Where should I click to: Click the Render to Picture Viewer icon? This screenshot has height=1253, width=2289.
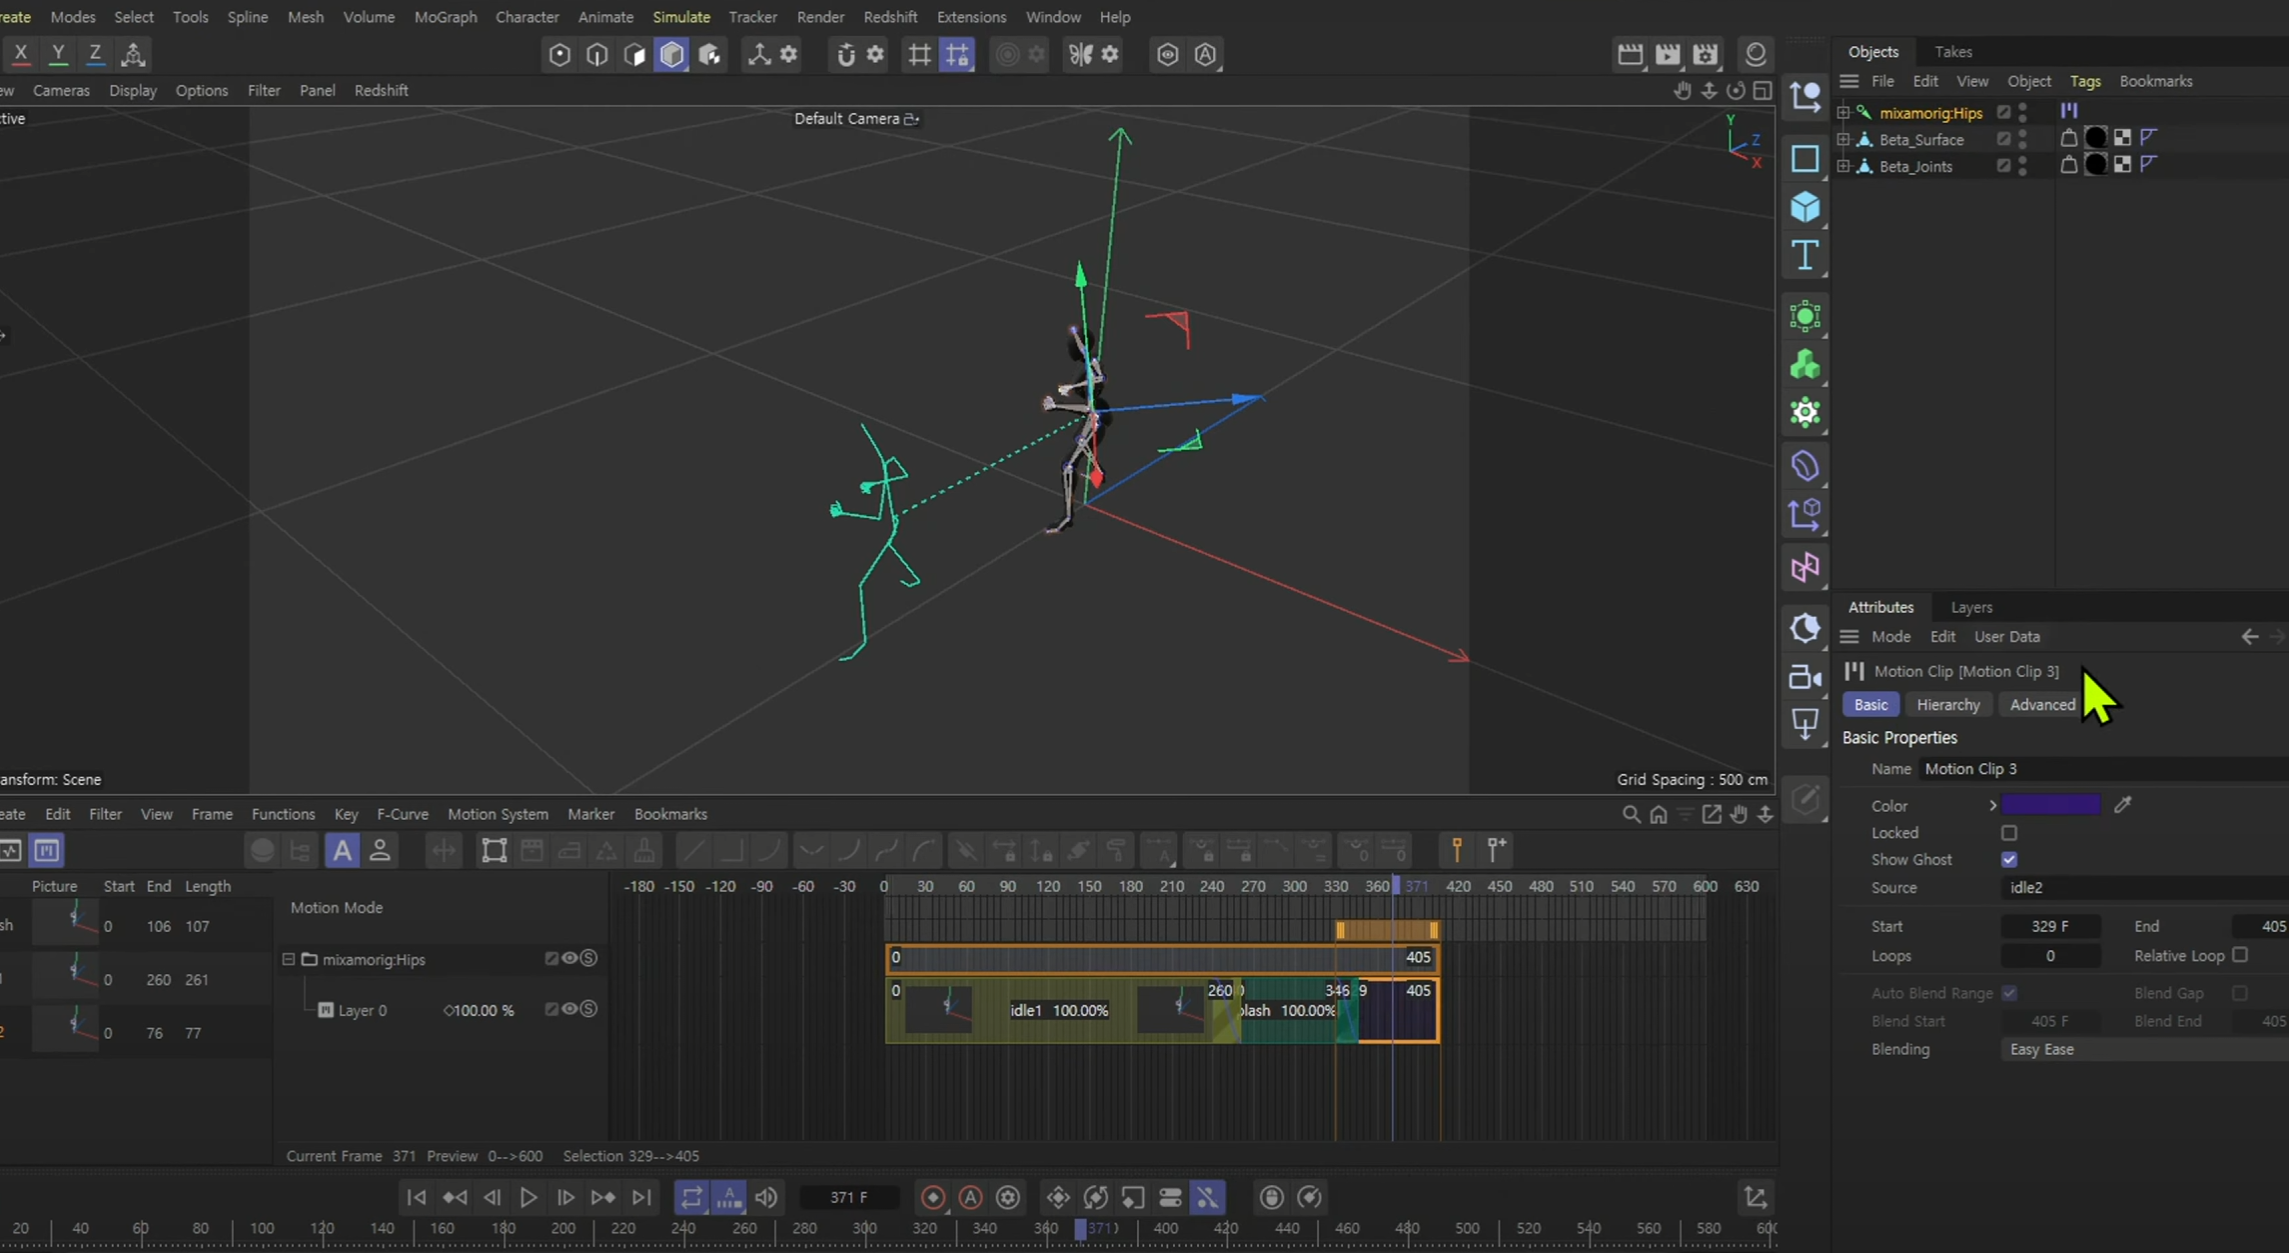click(x=1667, y=54)
